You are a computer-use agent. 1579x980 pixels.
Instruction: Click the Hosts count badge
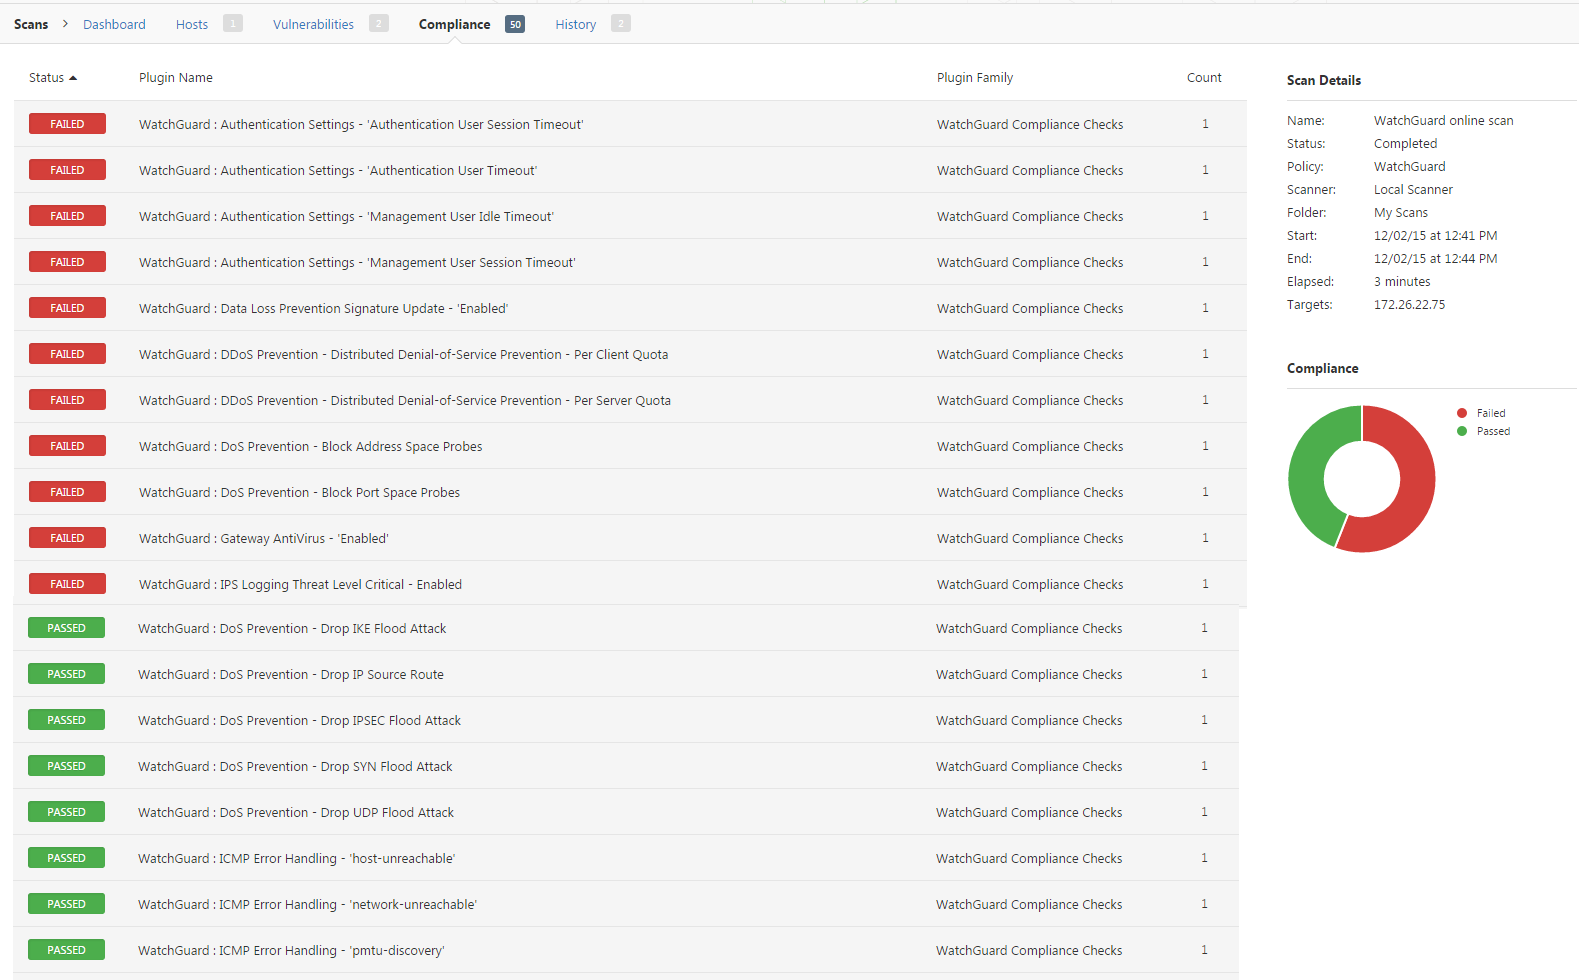pos(233,23)
